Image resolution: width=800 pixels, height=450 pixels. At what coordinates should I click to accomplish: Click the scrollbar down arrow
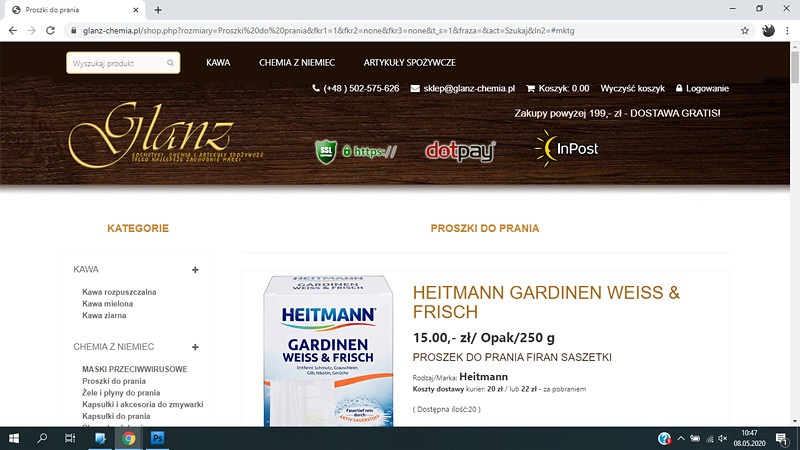click(795, 421)
